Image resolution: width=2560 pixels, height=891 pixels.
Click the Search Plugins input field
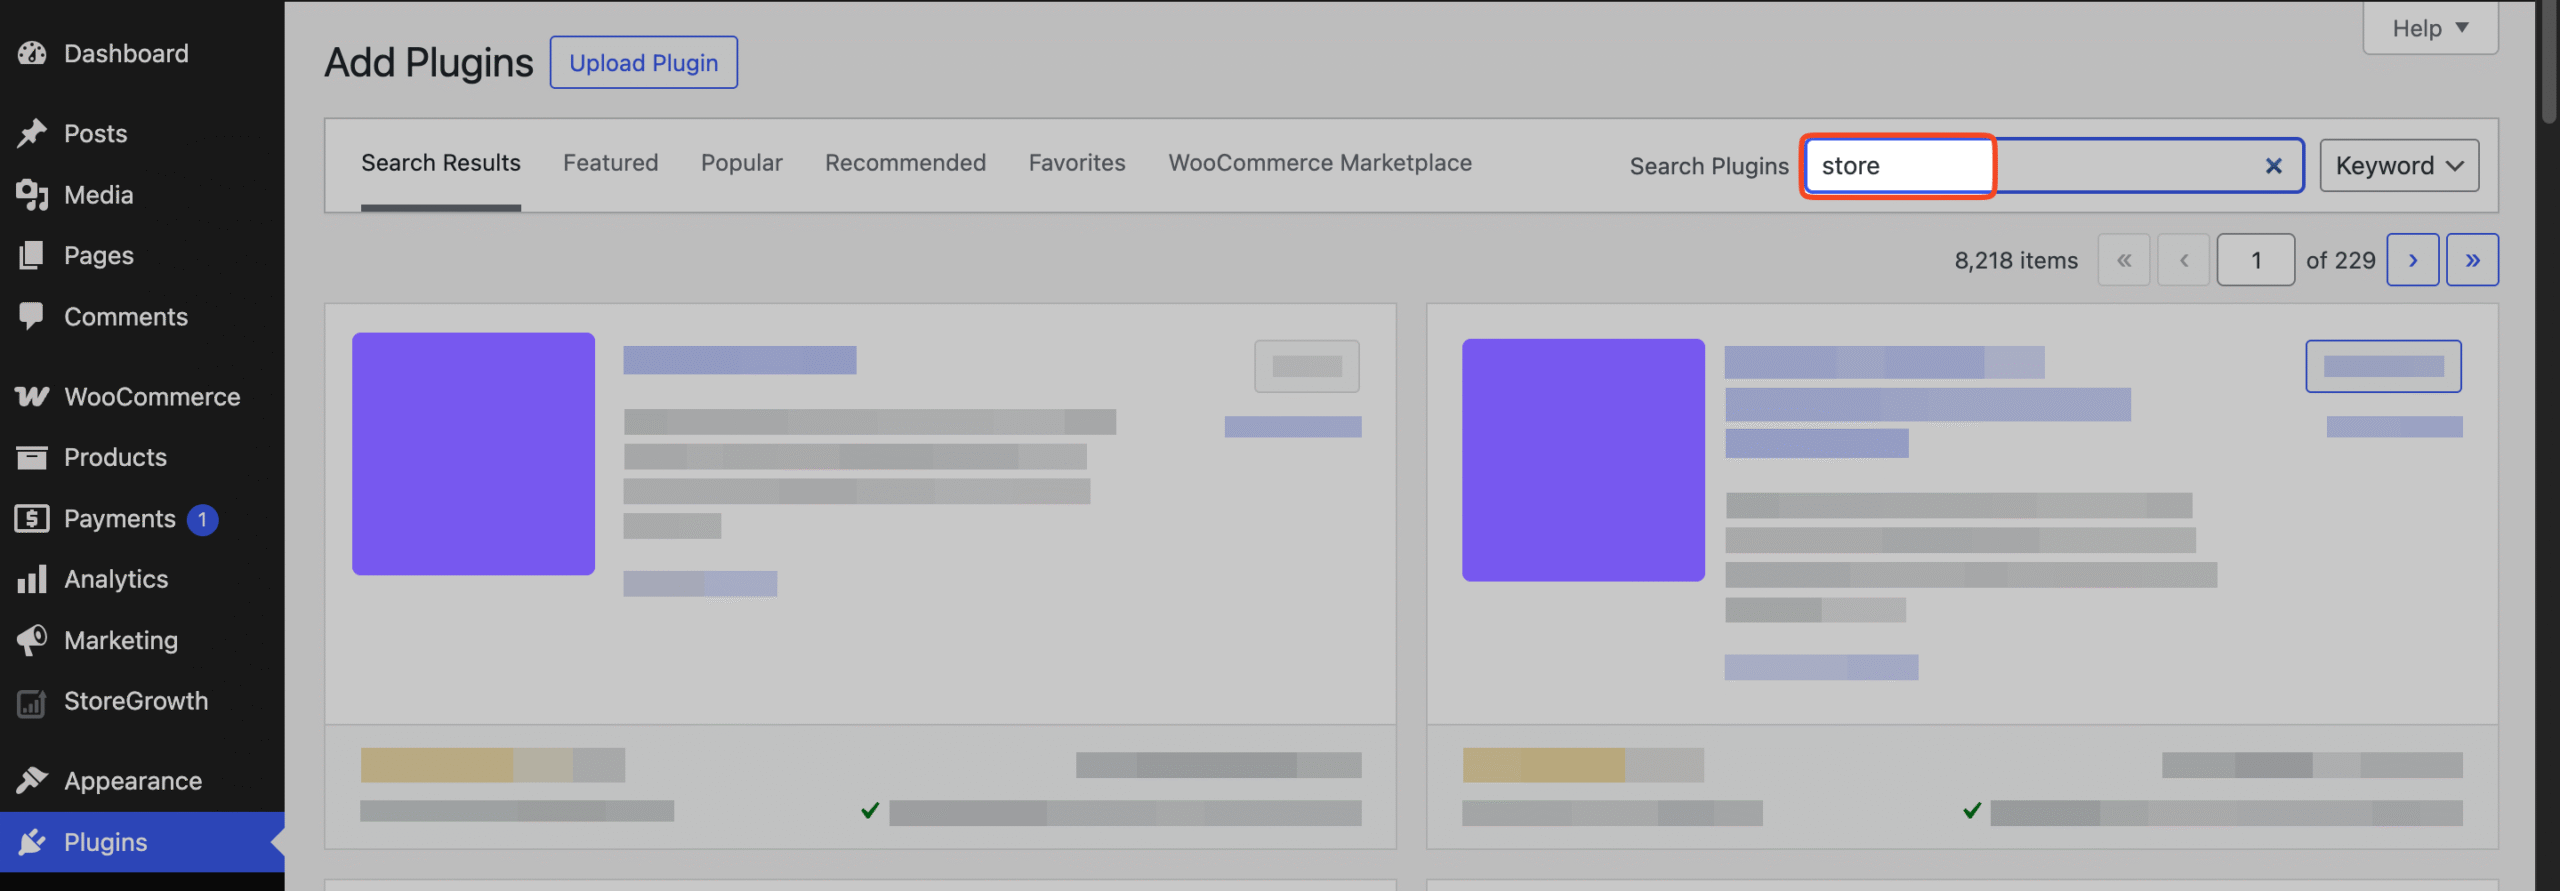(2055, 166)
